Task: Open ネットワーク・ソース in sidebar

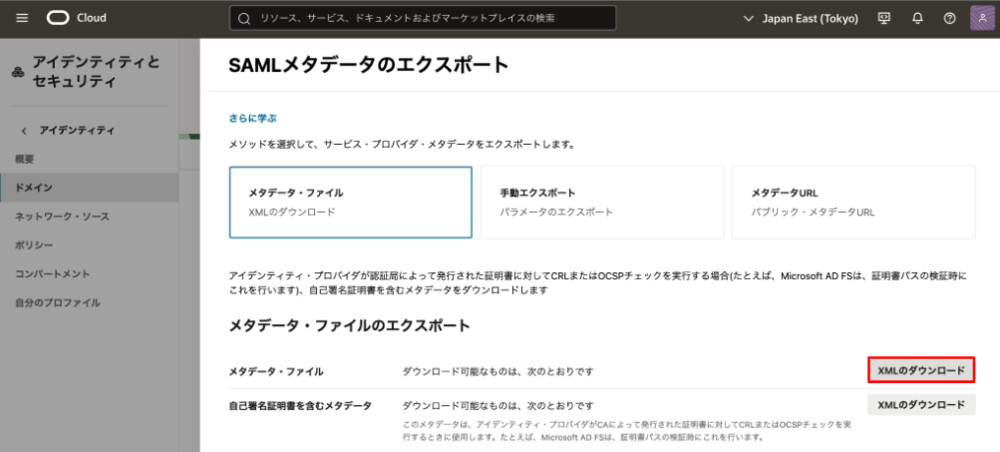Action: [62, 217]
